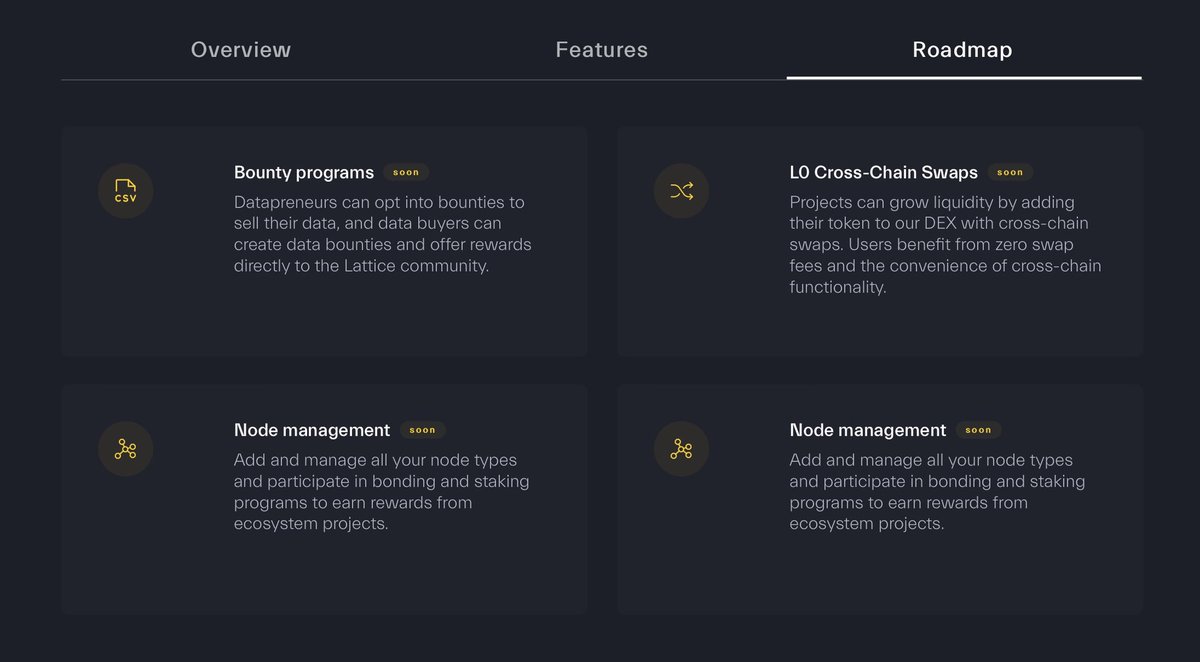Click the soon badge beside L0 Cross-Chain Swaps
Screen dimensions: 1200x662
click(1010, 173)
